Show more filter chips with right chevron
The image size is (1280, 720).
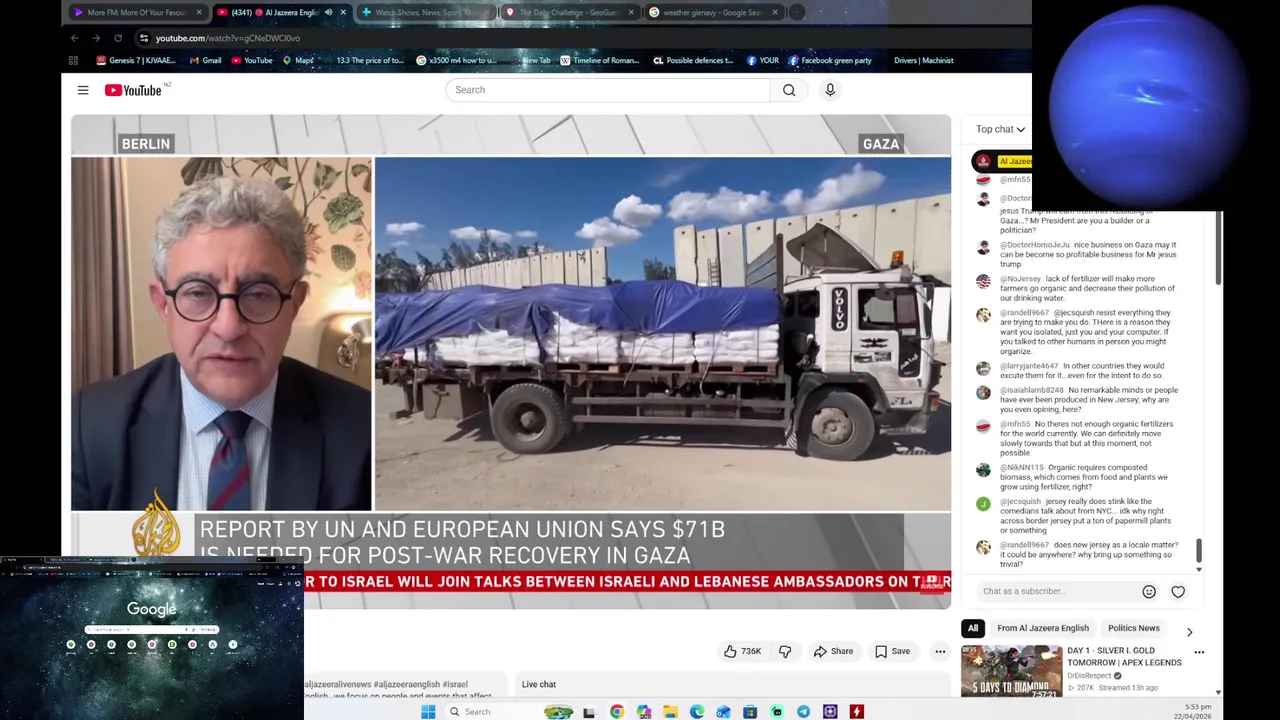click(1189, 632)
